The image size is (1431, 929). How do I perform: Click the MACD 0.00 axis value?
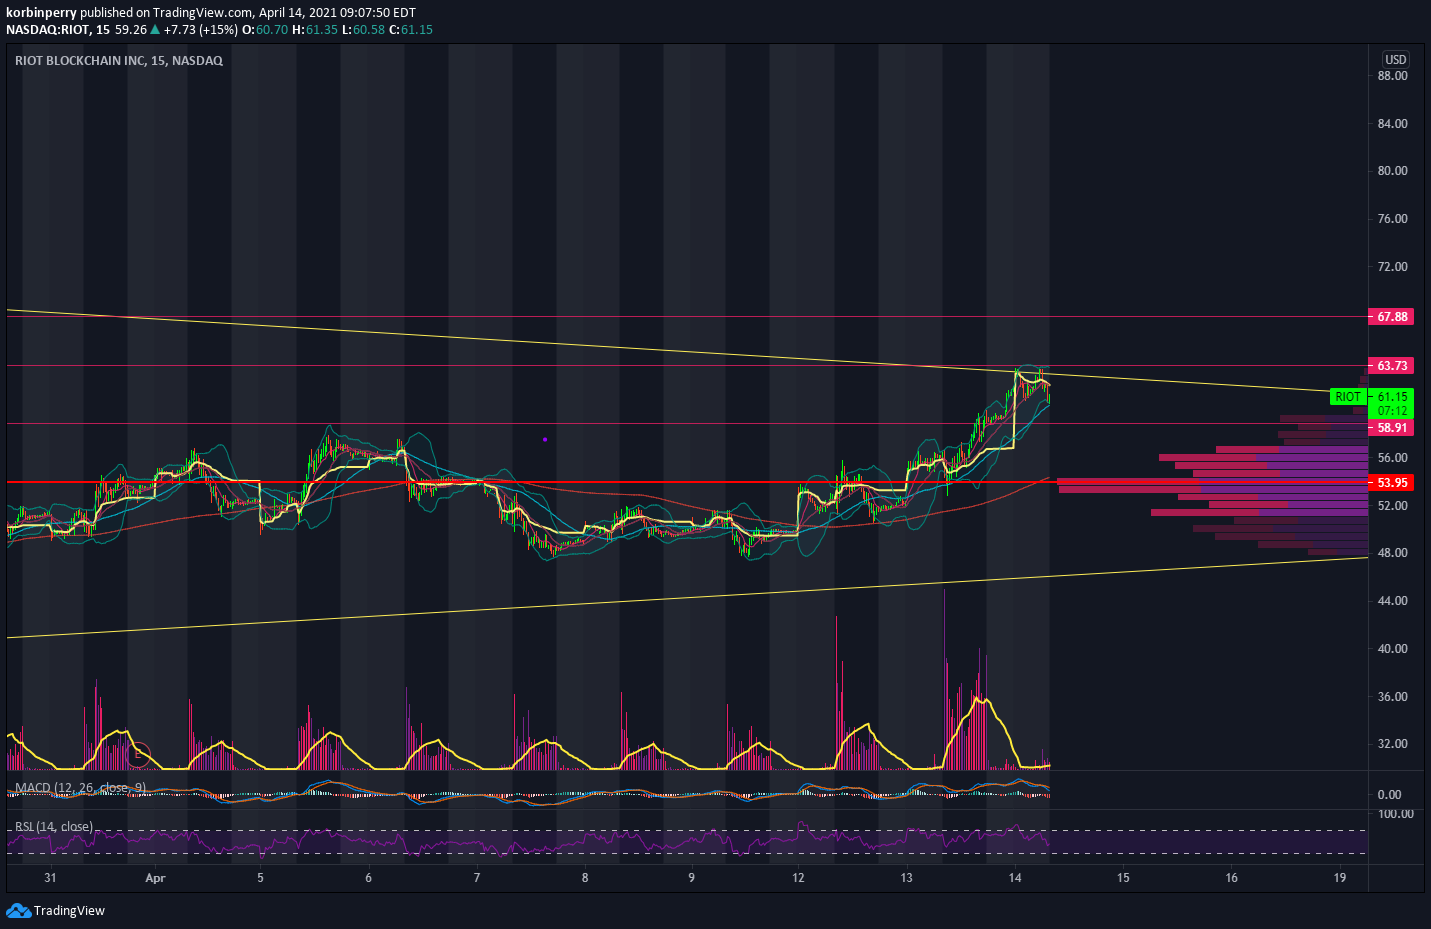1389,795
